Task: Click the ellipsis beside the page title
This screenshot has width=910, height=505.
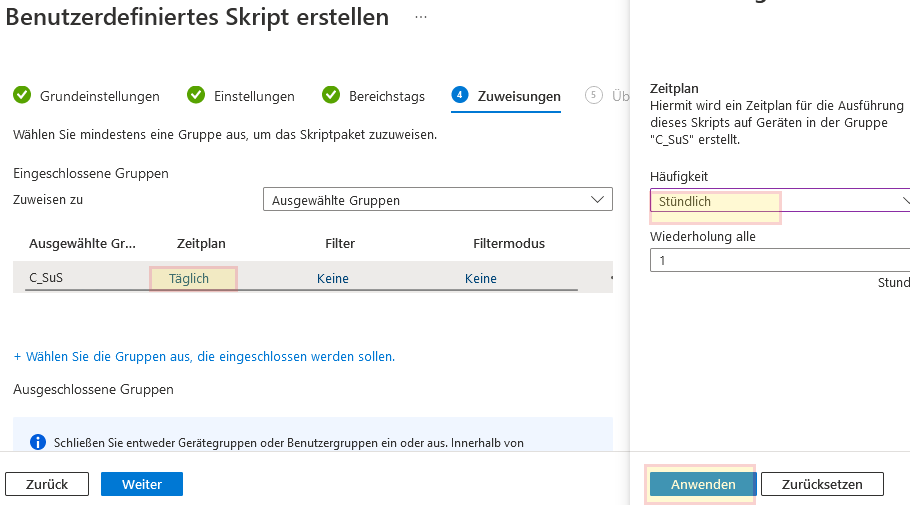Action: [x=421, y=17]
